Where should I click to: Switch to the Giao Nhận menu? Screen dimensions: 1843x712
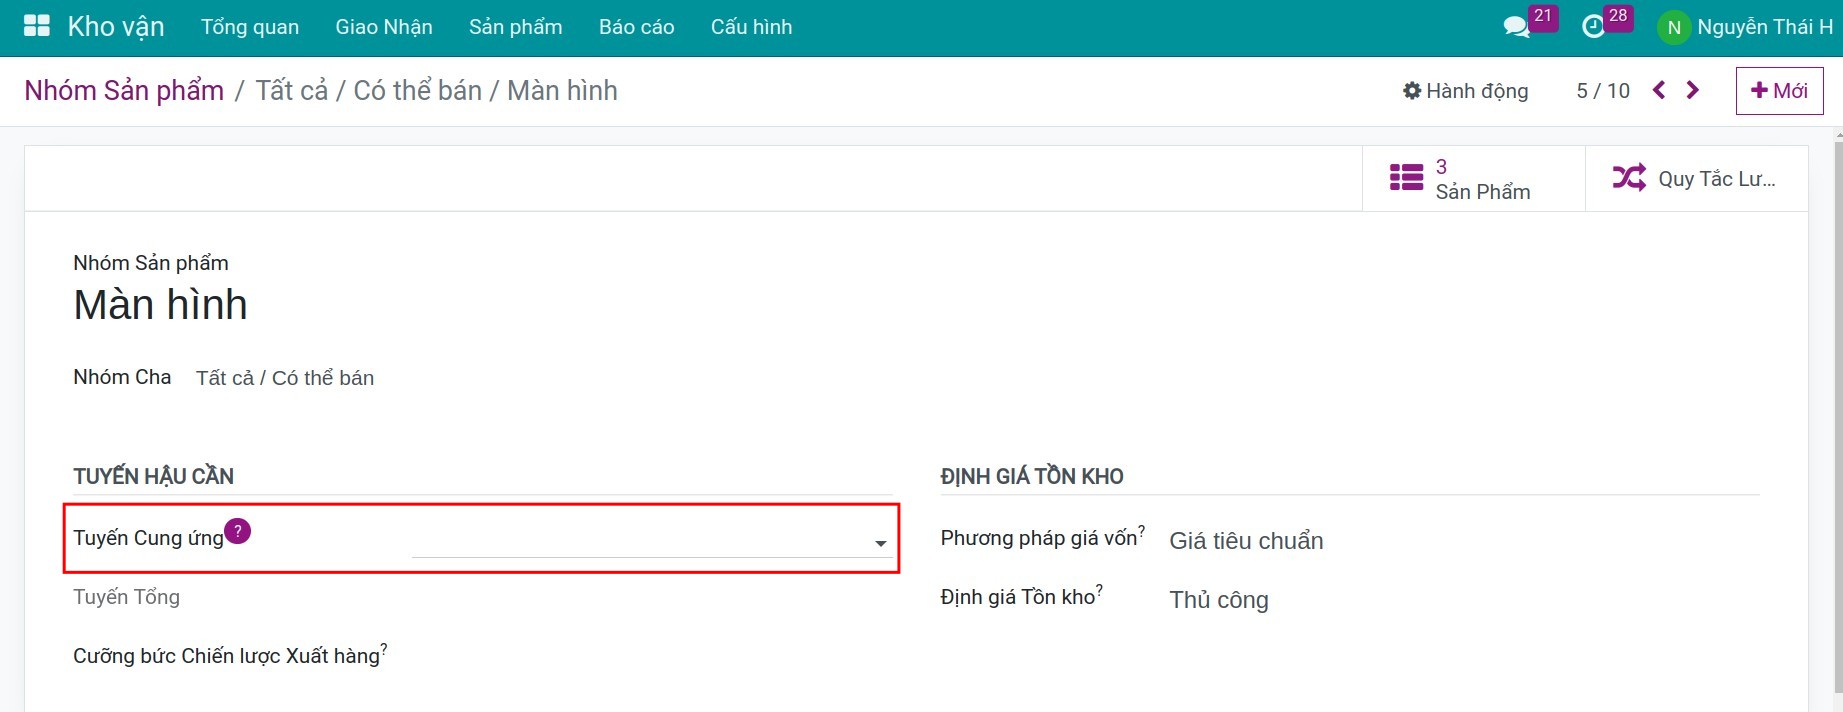(384, 27)
